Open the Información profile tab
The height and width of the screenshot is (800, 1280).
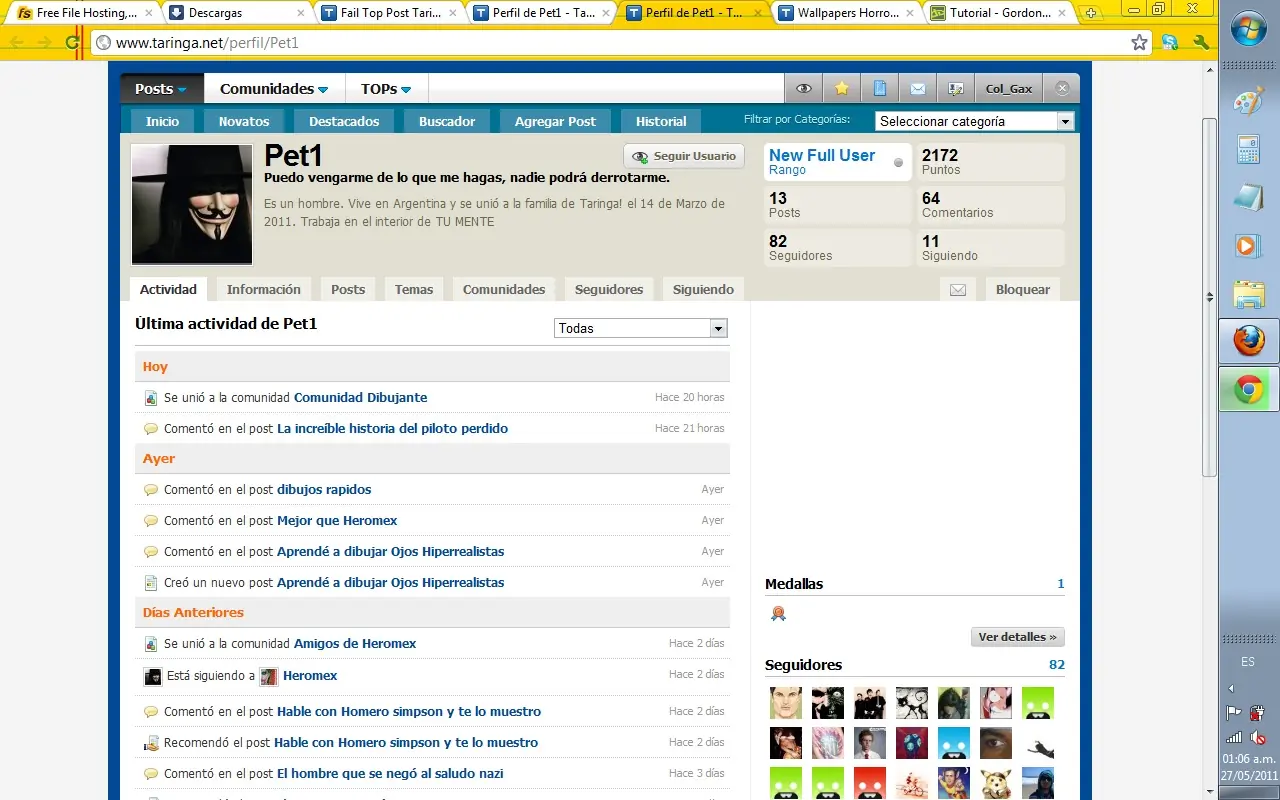264,289
